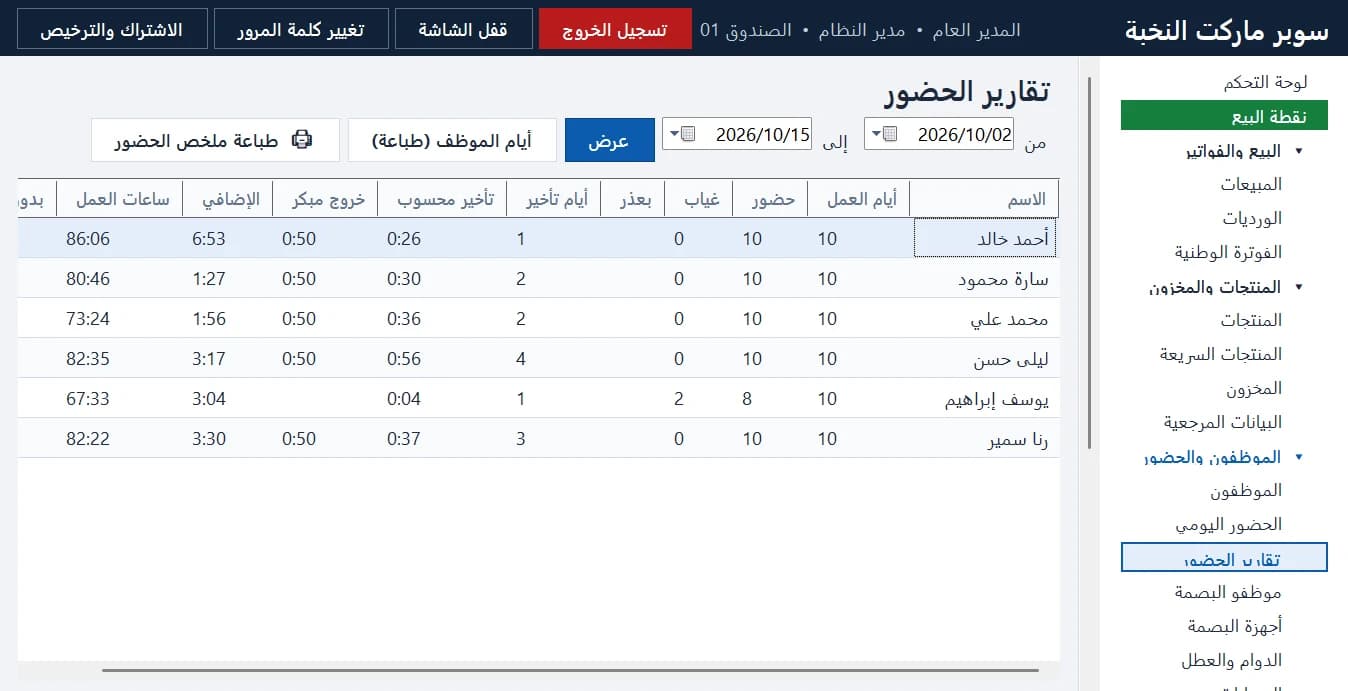
Task: Open 'المنتجات السريعة' sidebar item
Action: (x=1221, y=355)
